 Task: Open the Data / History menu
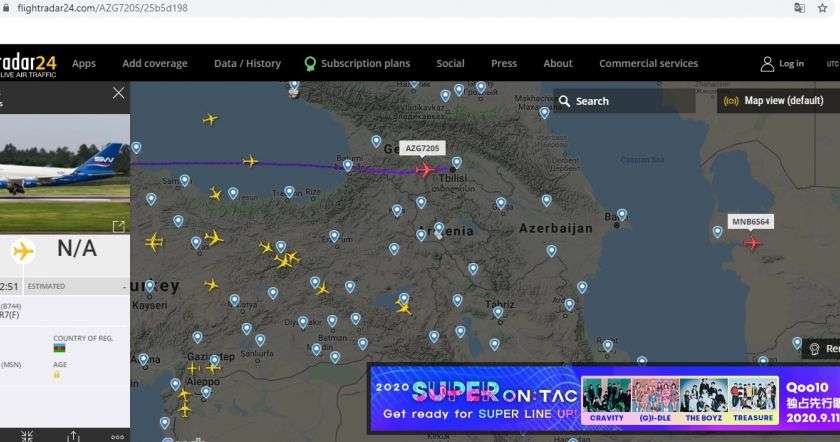coord(247,64)
